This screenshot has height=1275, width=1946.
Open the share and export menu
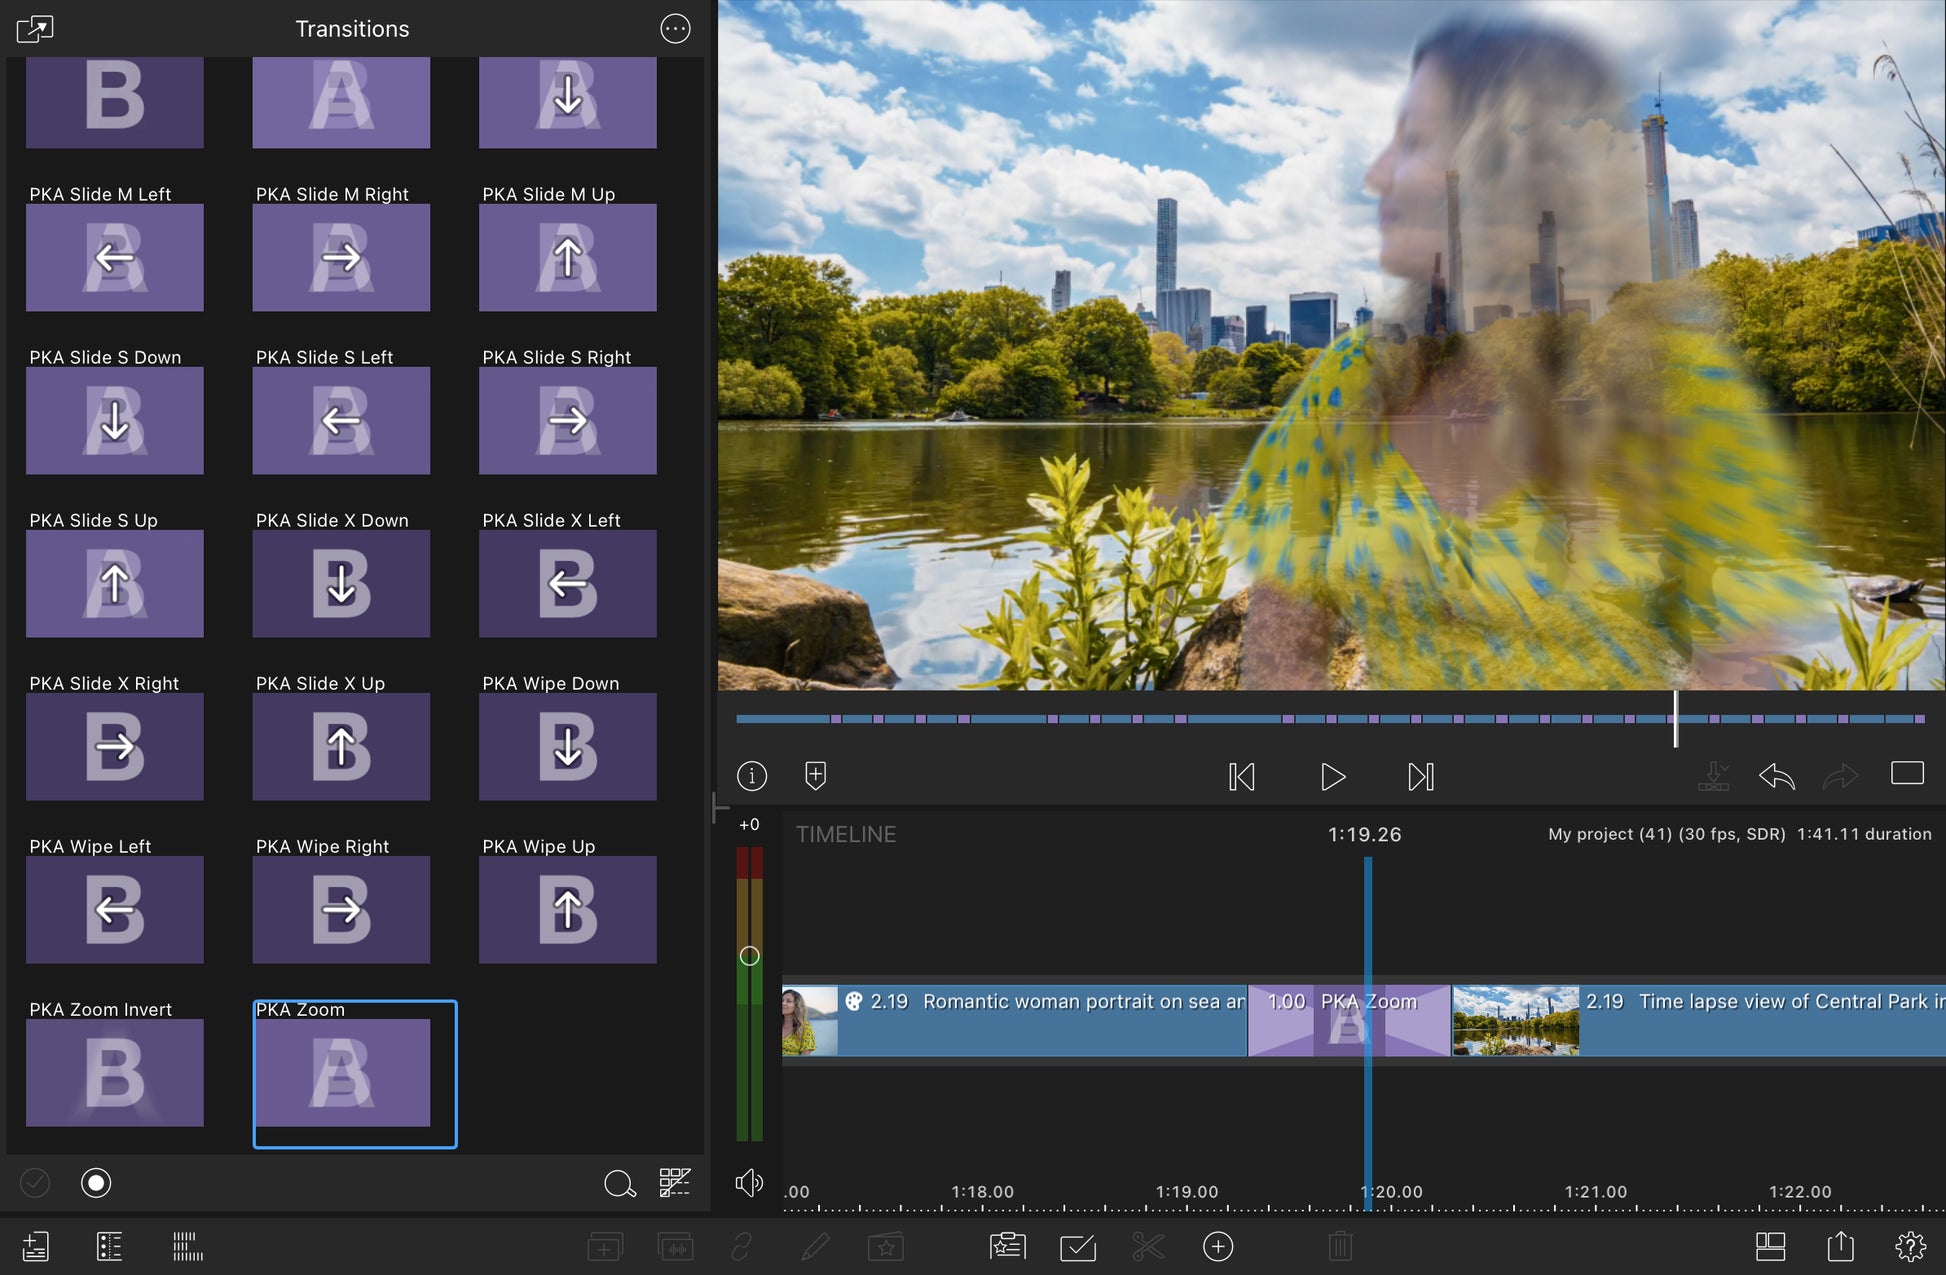[1840, 1246]
